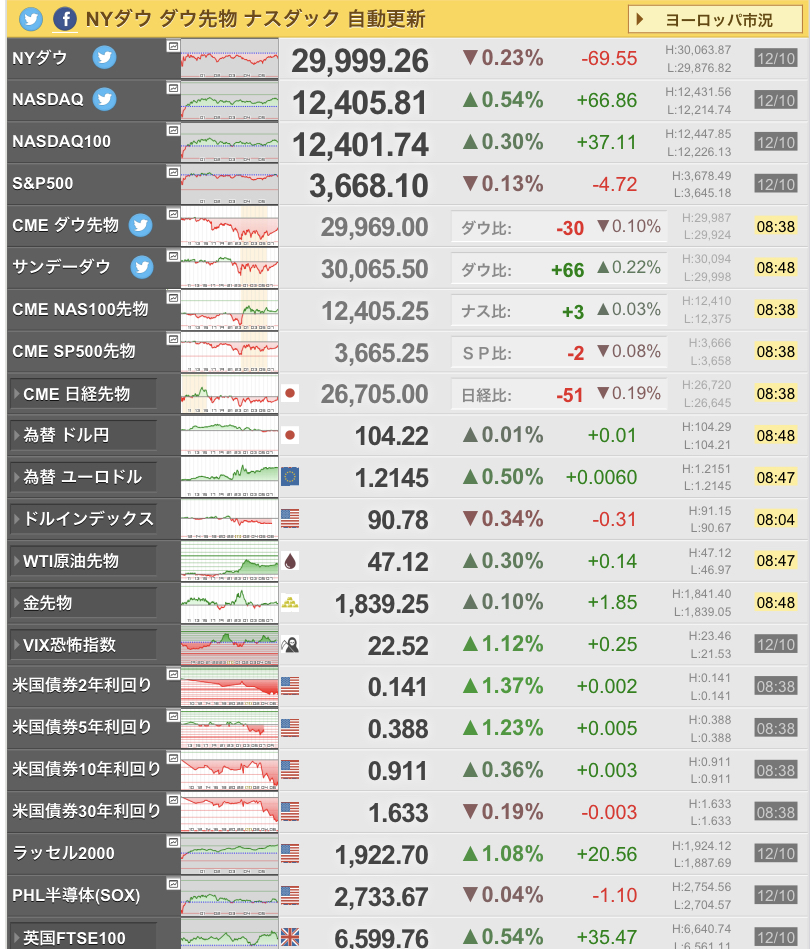The height and width of the screenshot is (949, 810).
Task: Tweet the NYダウ quote
Action: 105,57
